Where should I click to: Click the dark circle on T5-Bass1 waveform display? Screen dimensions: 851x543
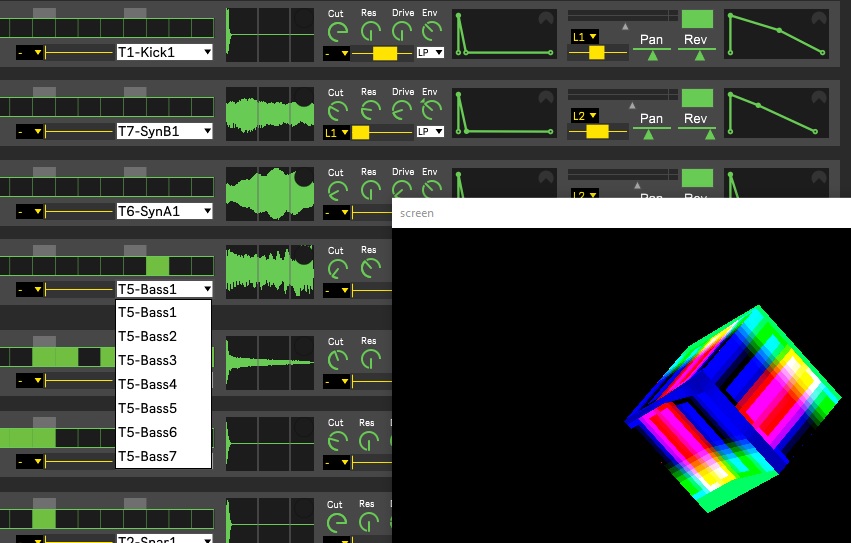click(x=303, y=255)
